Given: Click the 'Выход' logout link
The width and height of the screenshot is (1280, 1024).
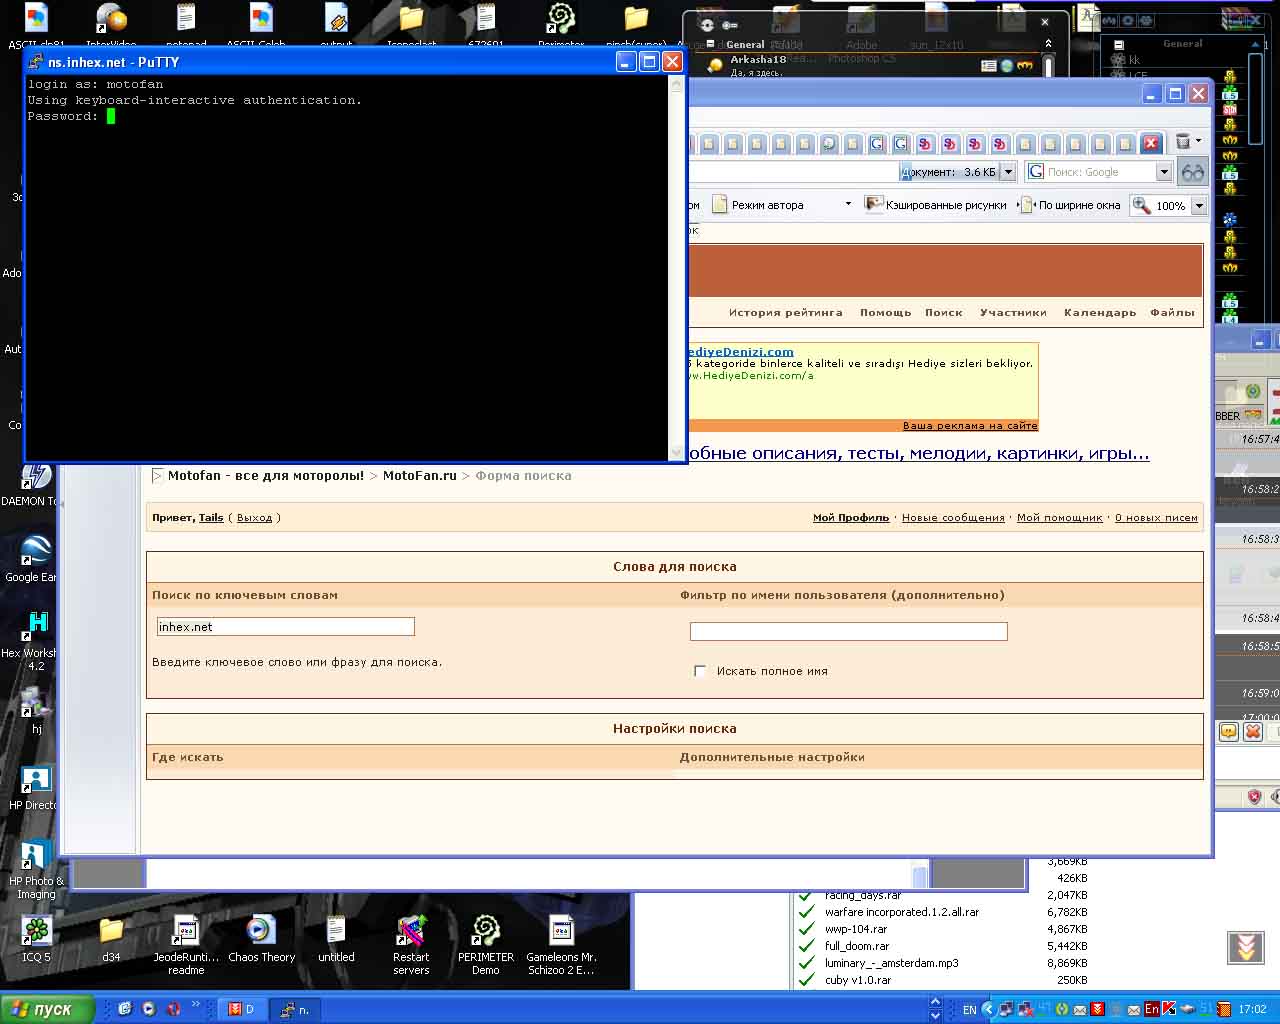Looking at the screenshot, I should pyautogui.click(x=254, y=518).
